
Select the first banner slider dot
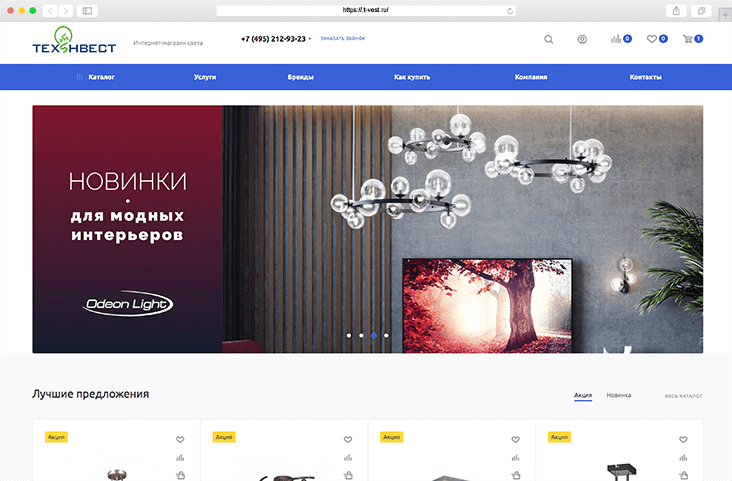tap(348, 336)
